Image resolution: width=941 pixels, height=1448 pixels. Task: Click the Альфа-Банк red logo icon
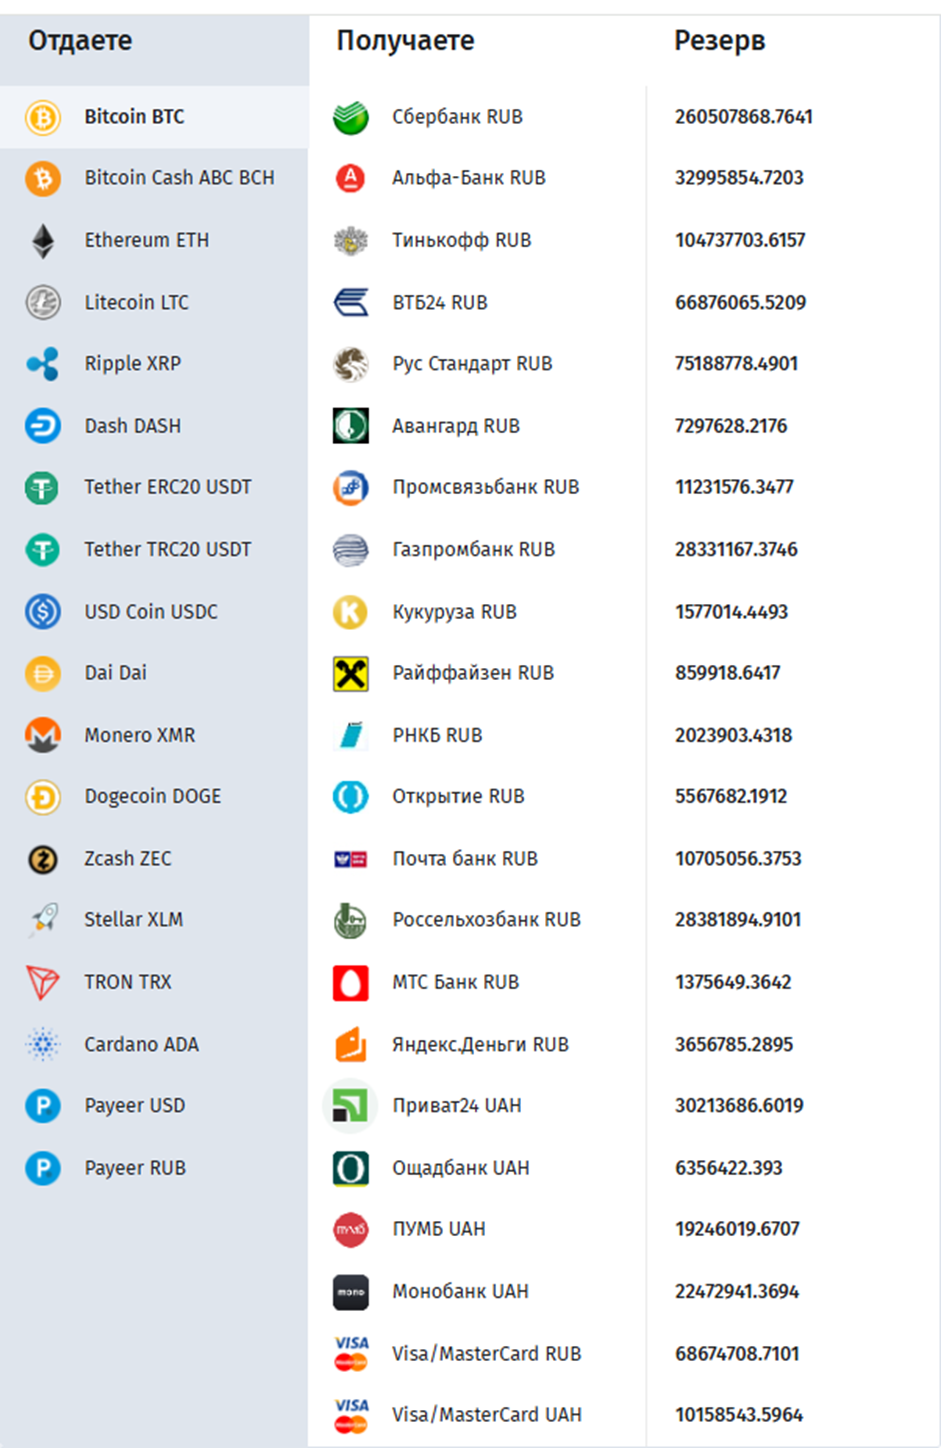(351, 178)
